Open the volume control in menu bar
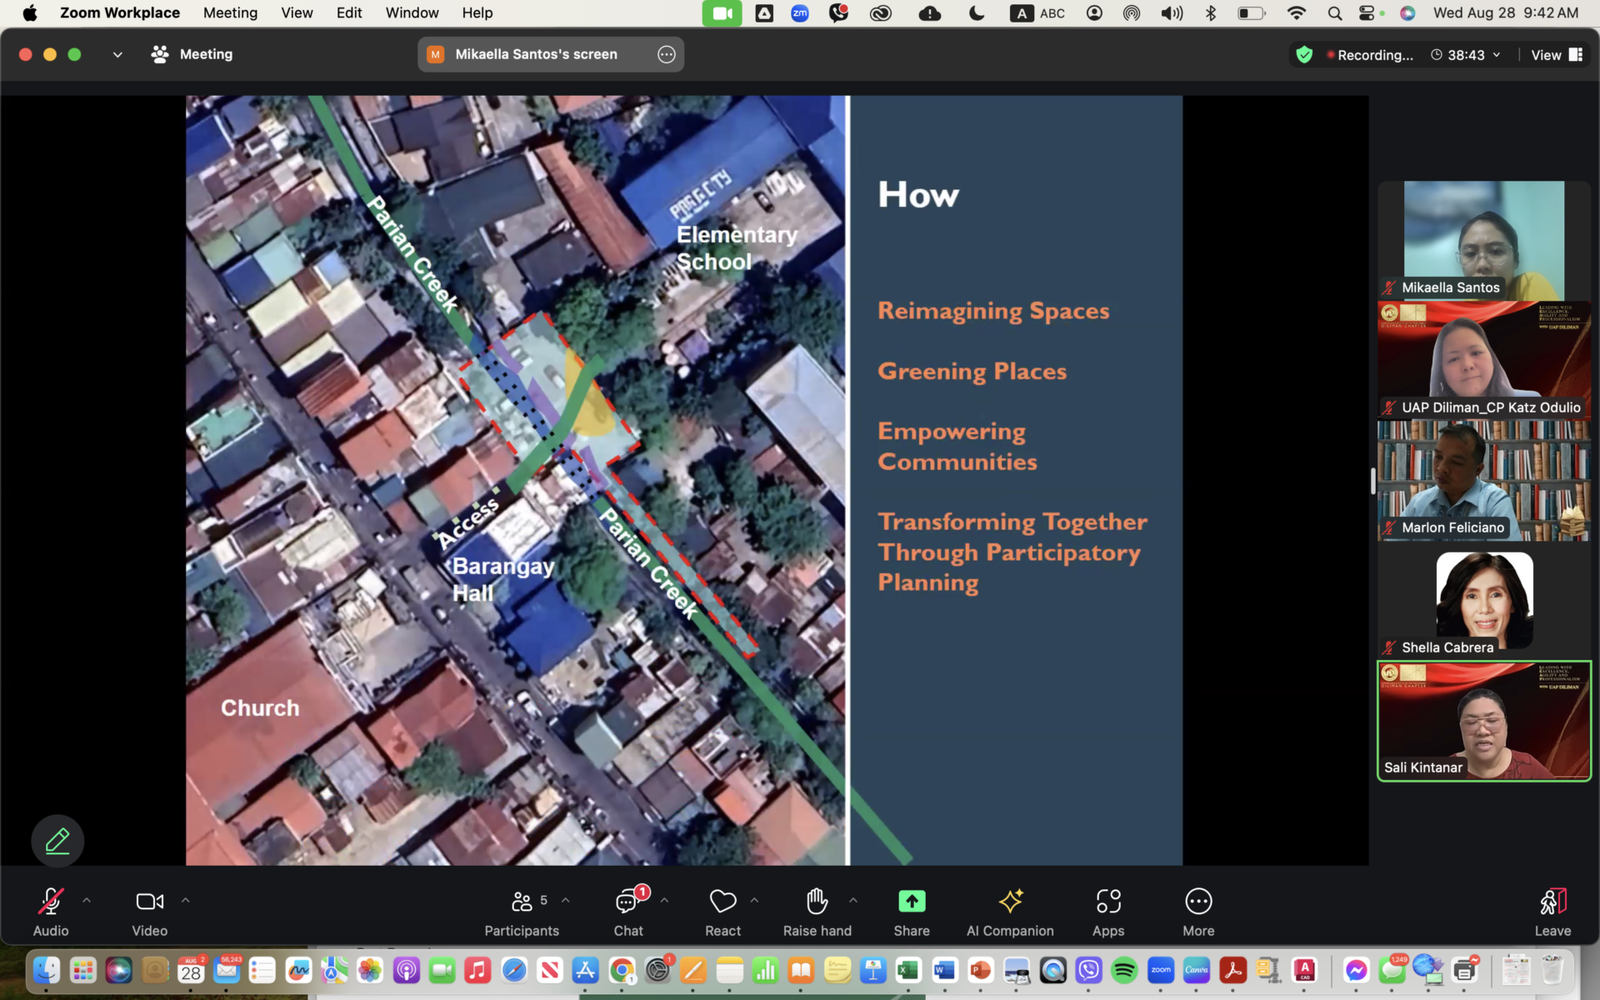1600x1000 pixels. pyautogui.click(x=1171, y=13)
